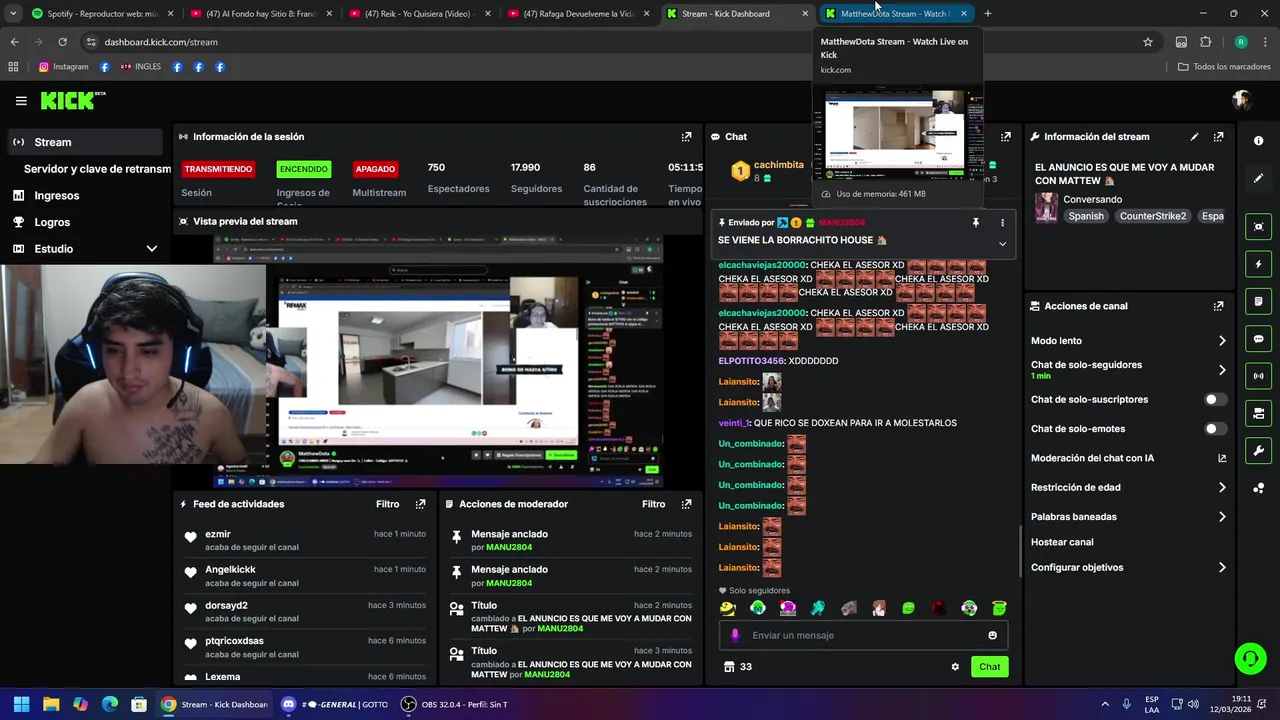1280x720 pixels.
Task: Toggle Chat de solo-emotes switch
Action: click(1215, 429)
